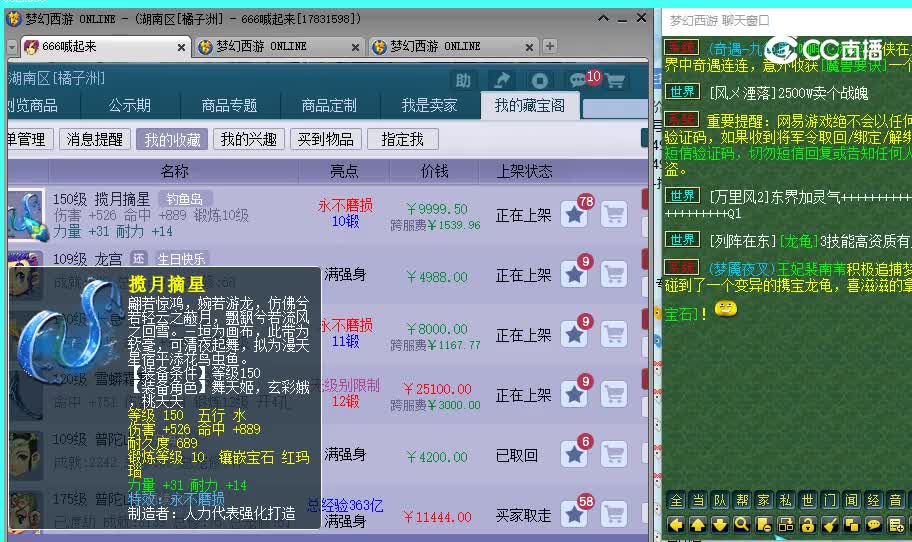Click magnifier search icon in chat toolbar
Screen dimensions: 912x542
coord(742,525)
